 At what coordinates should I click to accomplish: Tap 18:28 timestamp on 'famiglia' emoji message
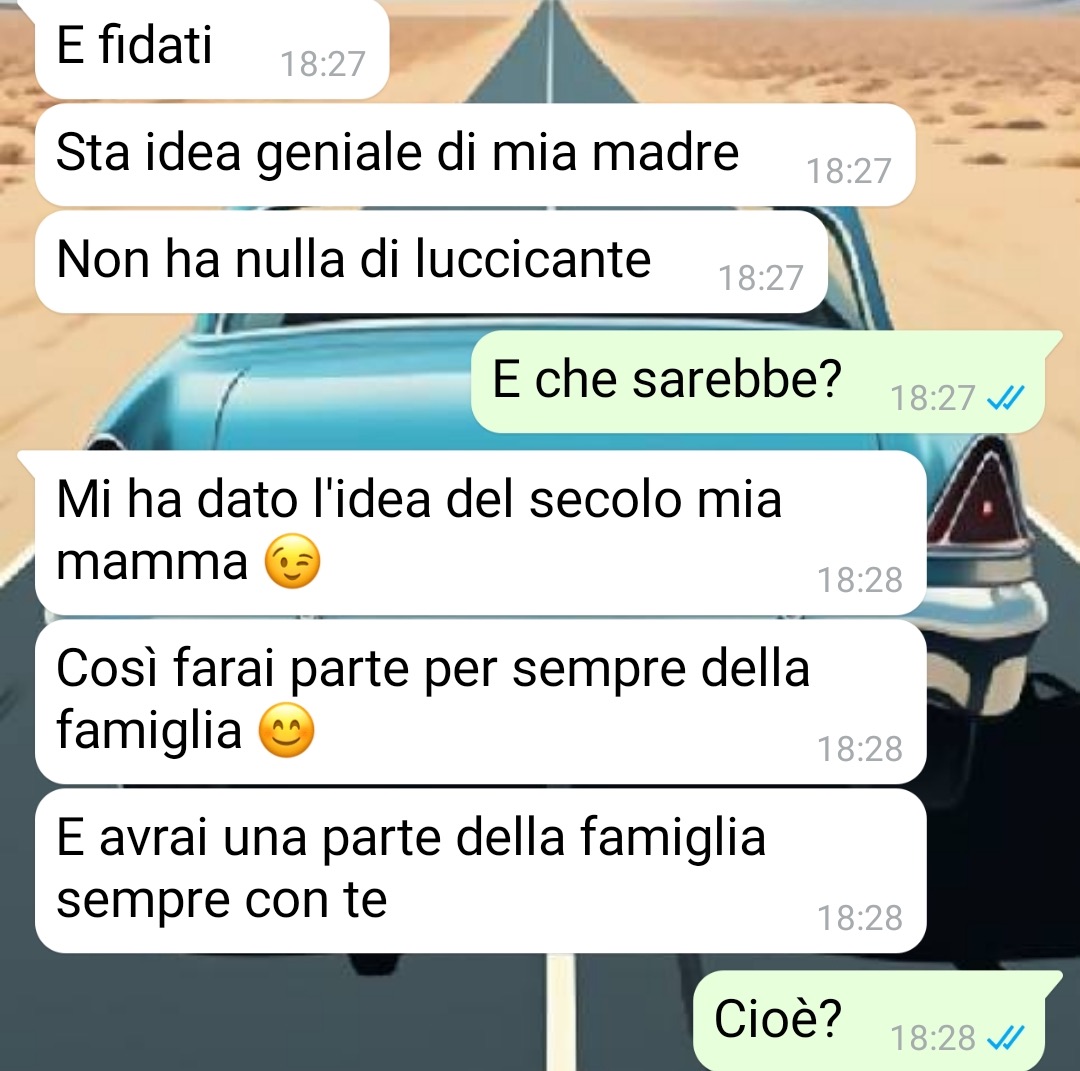tap(860, 749)
